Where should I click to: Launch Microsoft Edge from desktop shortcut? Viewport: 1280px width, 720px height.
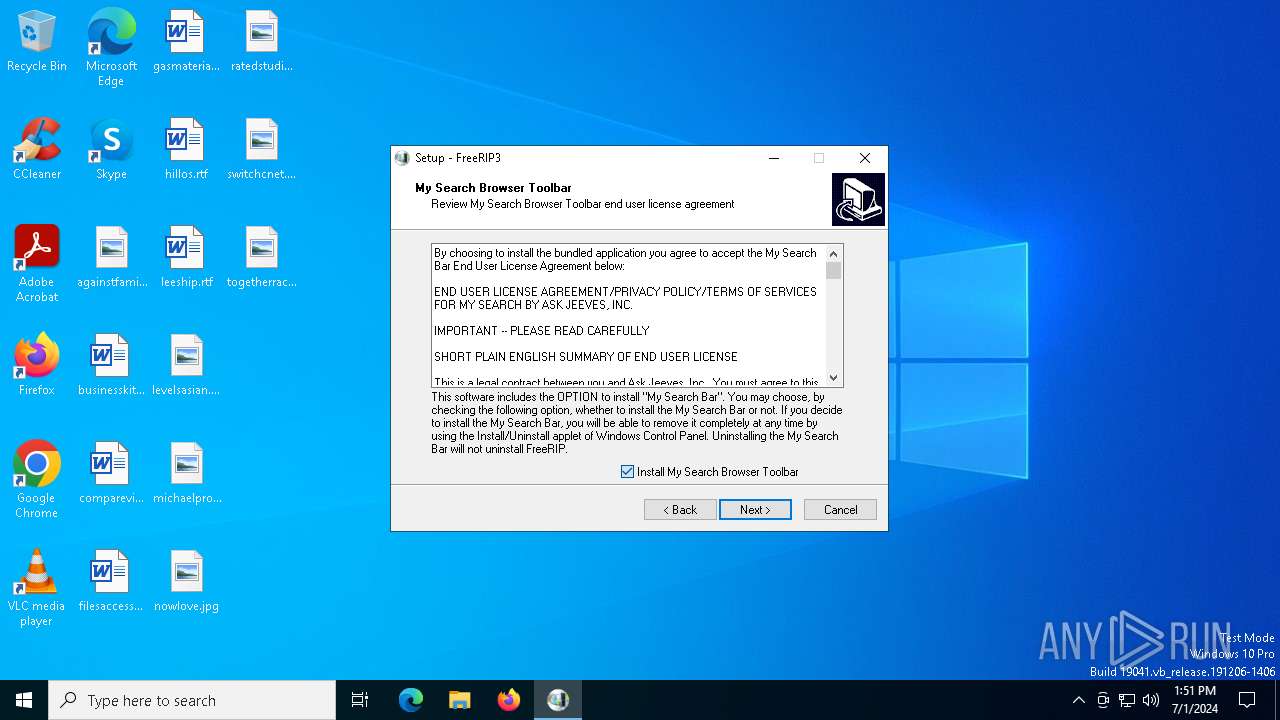click(111, 48)
